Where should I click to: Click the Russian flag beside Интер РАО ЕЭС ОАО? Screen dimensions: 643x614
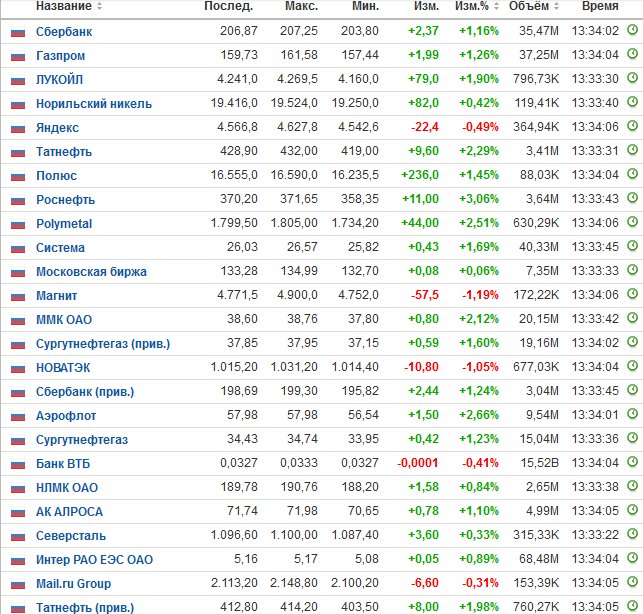(18, 561)
